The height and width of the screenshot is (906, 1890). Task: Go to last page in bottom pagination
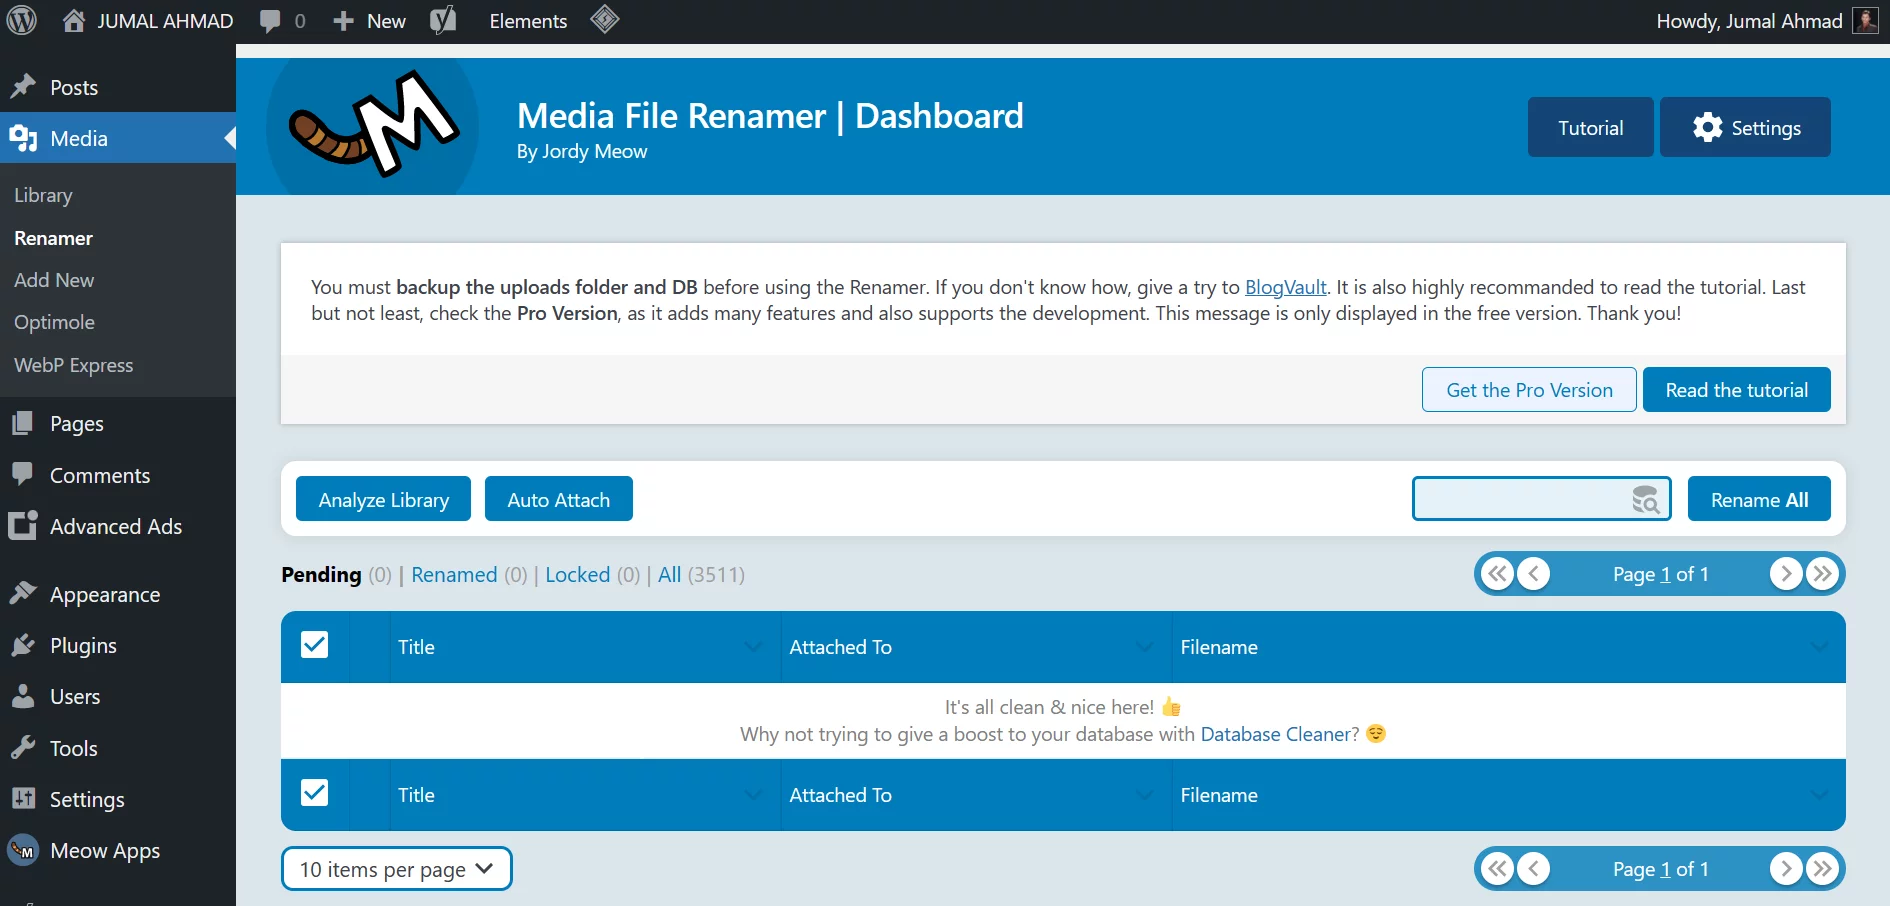pyautogui.click(x=1823, y=869)
